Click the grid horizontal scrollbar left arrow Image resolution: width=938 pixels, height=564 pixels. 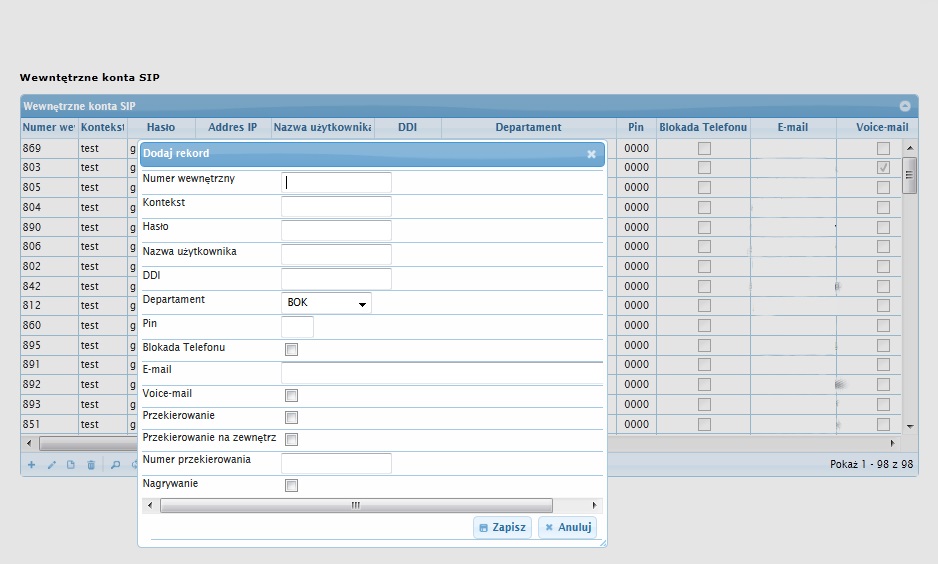tap(29, 444)
